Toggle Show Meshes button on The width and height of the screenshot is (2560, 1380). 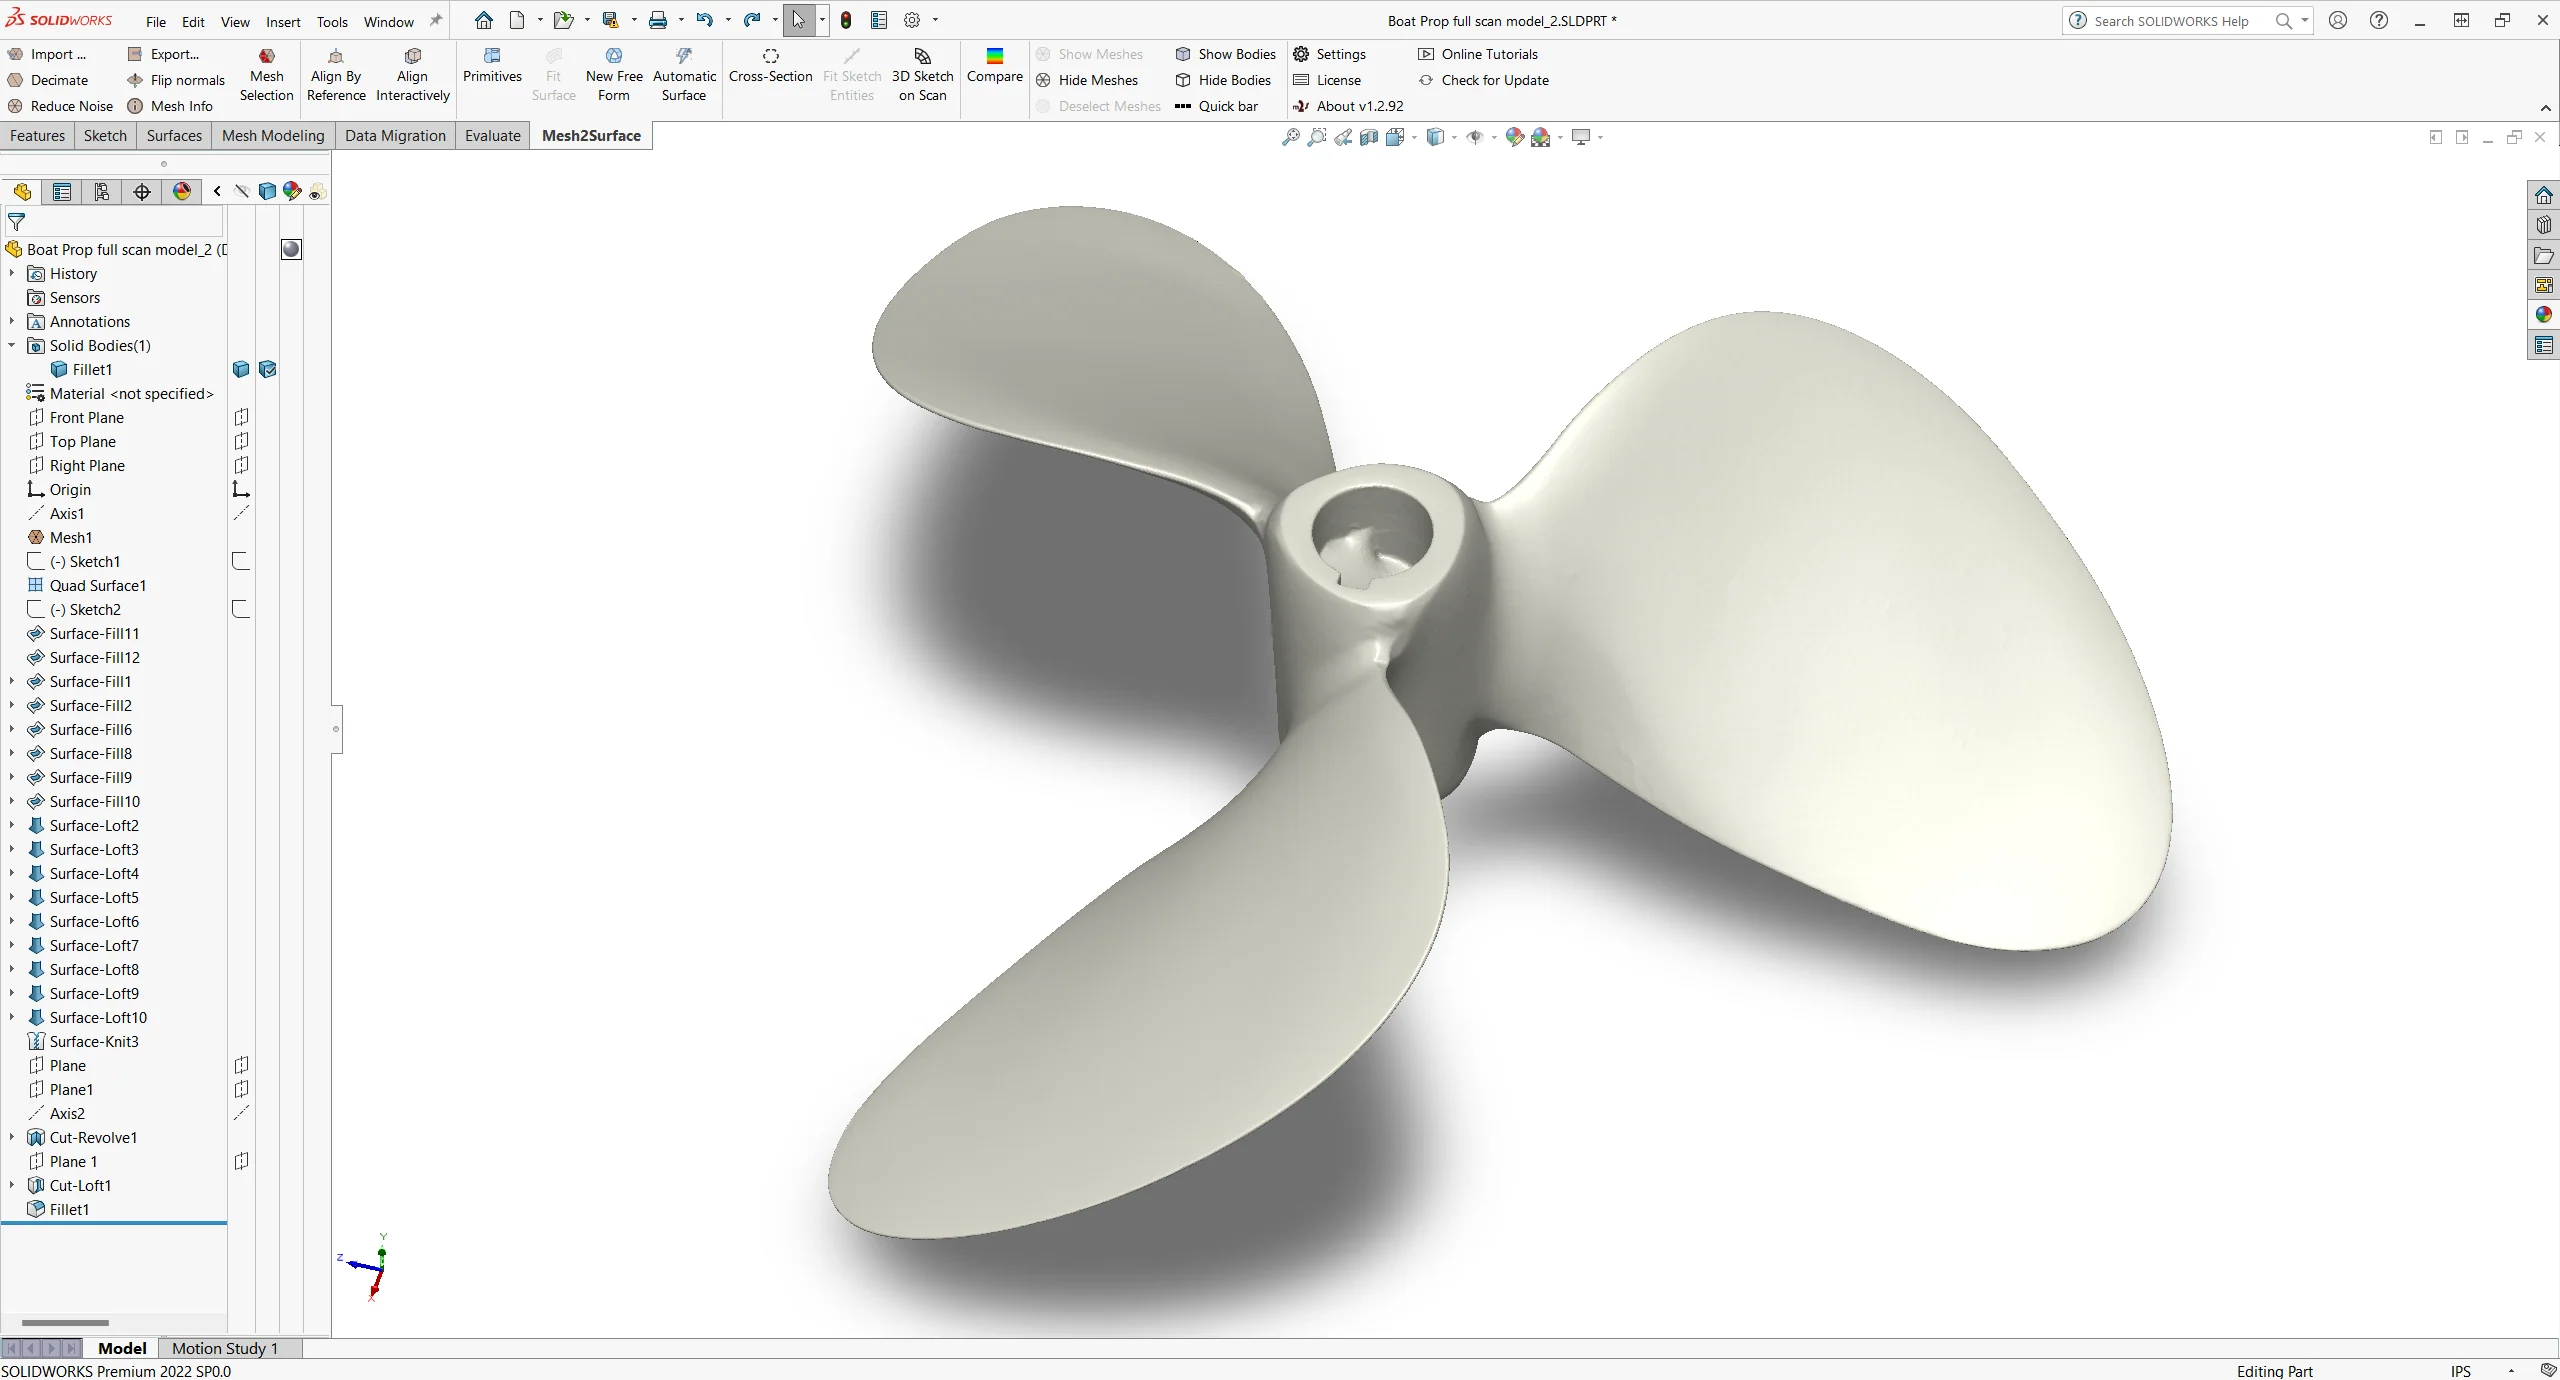1101,53
